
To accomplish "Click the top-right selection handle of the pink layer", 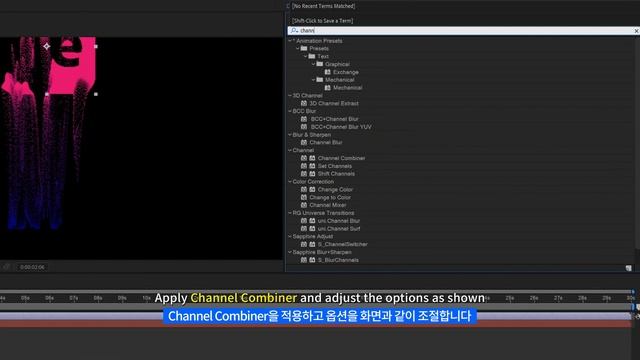I will 96,47.
